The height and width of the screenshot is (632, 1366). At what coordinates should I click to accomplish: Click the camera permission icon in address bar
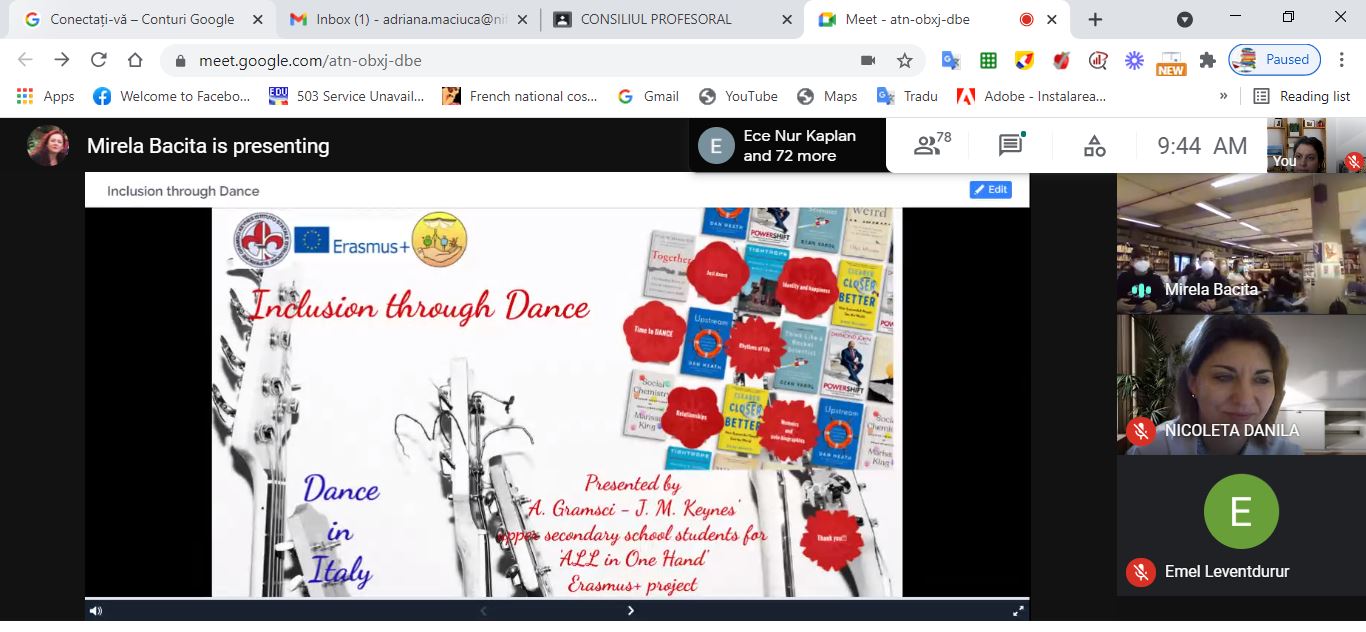click(x=868, y=60)
